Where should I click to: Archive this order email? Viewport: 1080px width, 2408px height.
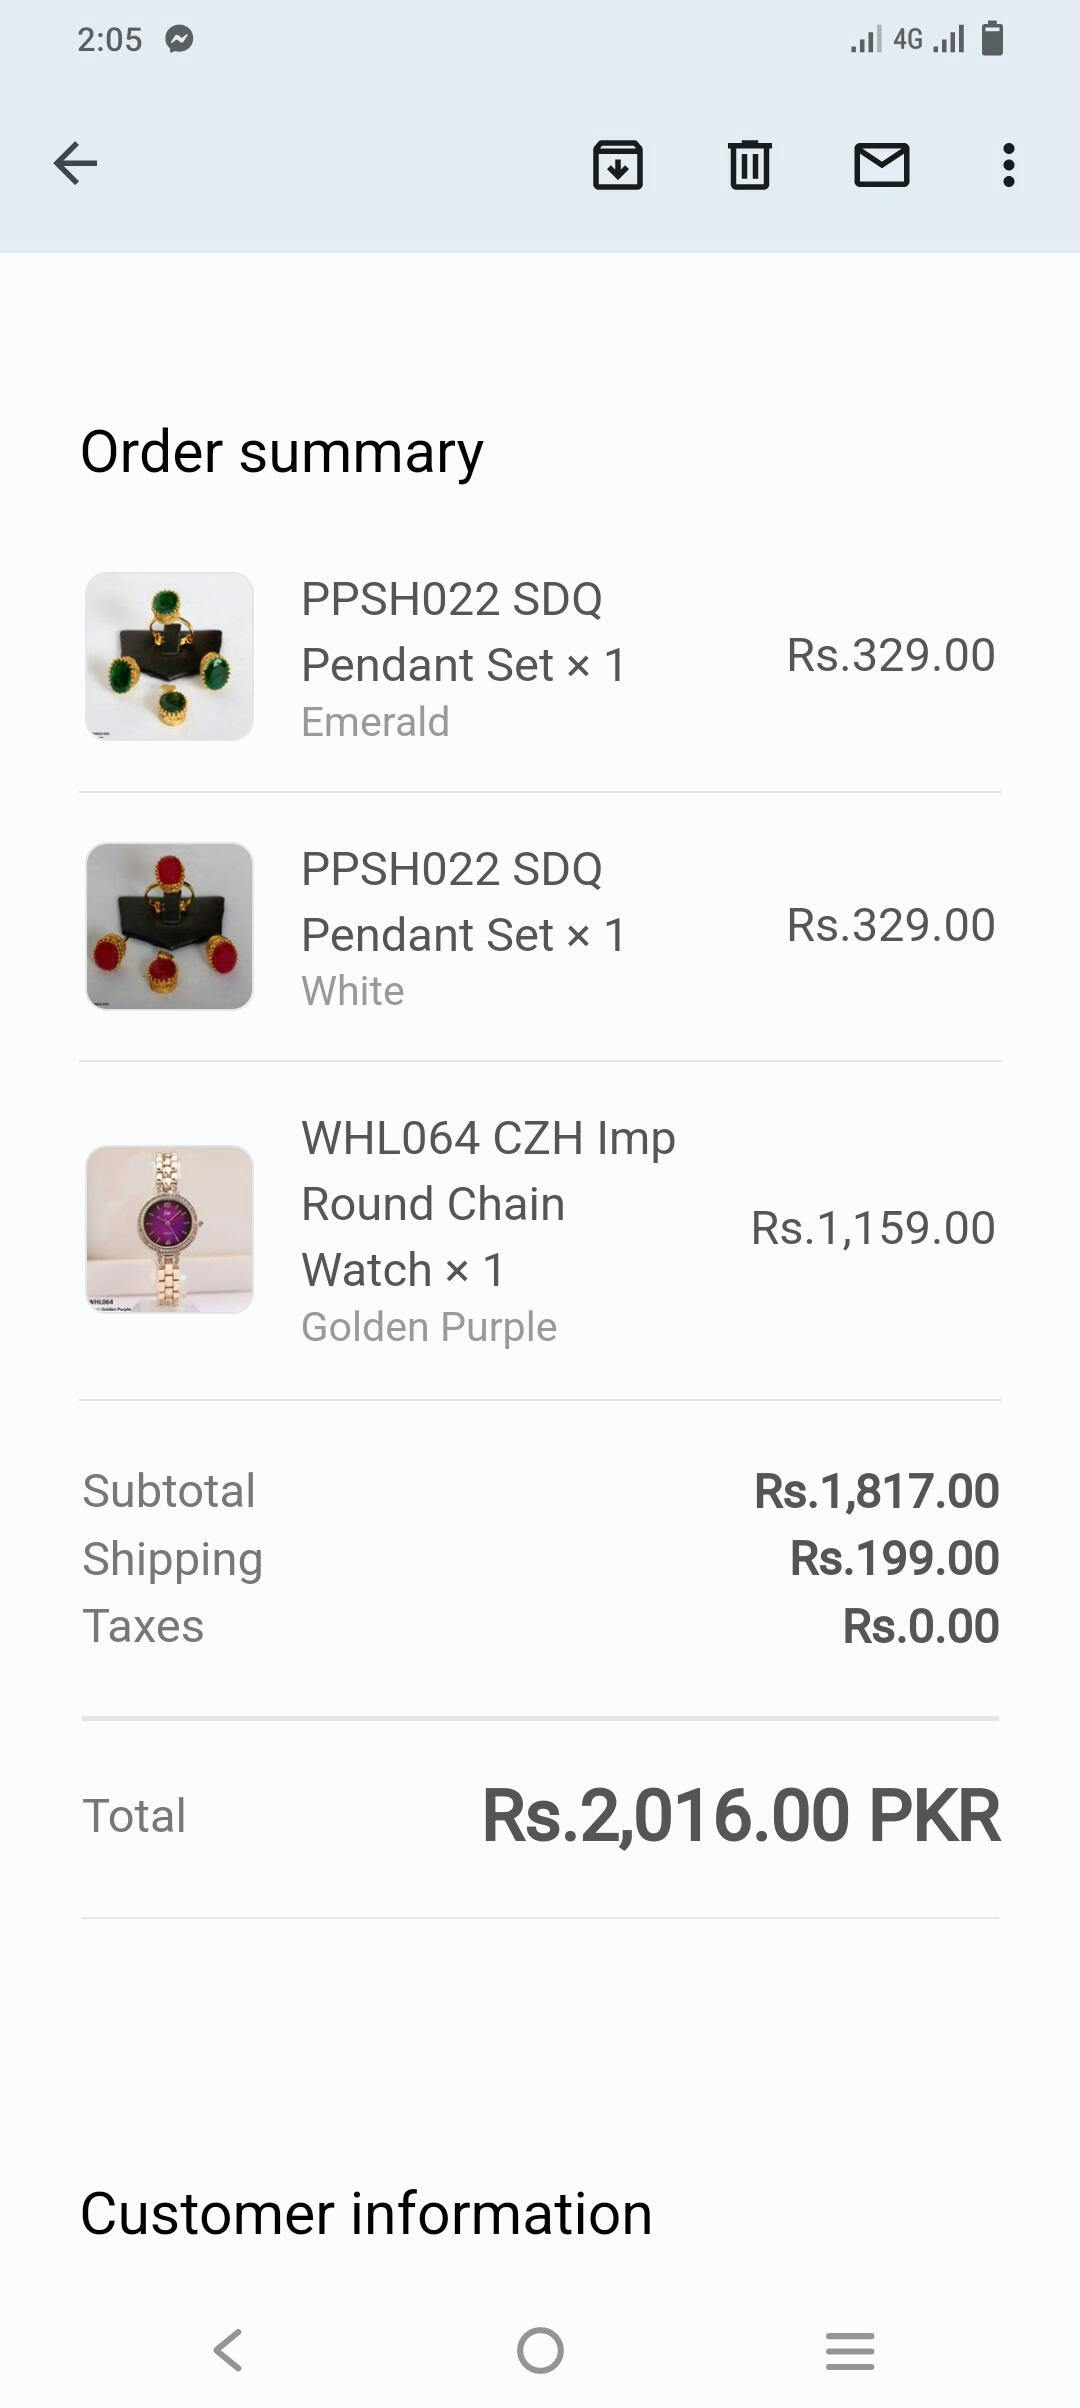(618, 165)
